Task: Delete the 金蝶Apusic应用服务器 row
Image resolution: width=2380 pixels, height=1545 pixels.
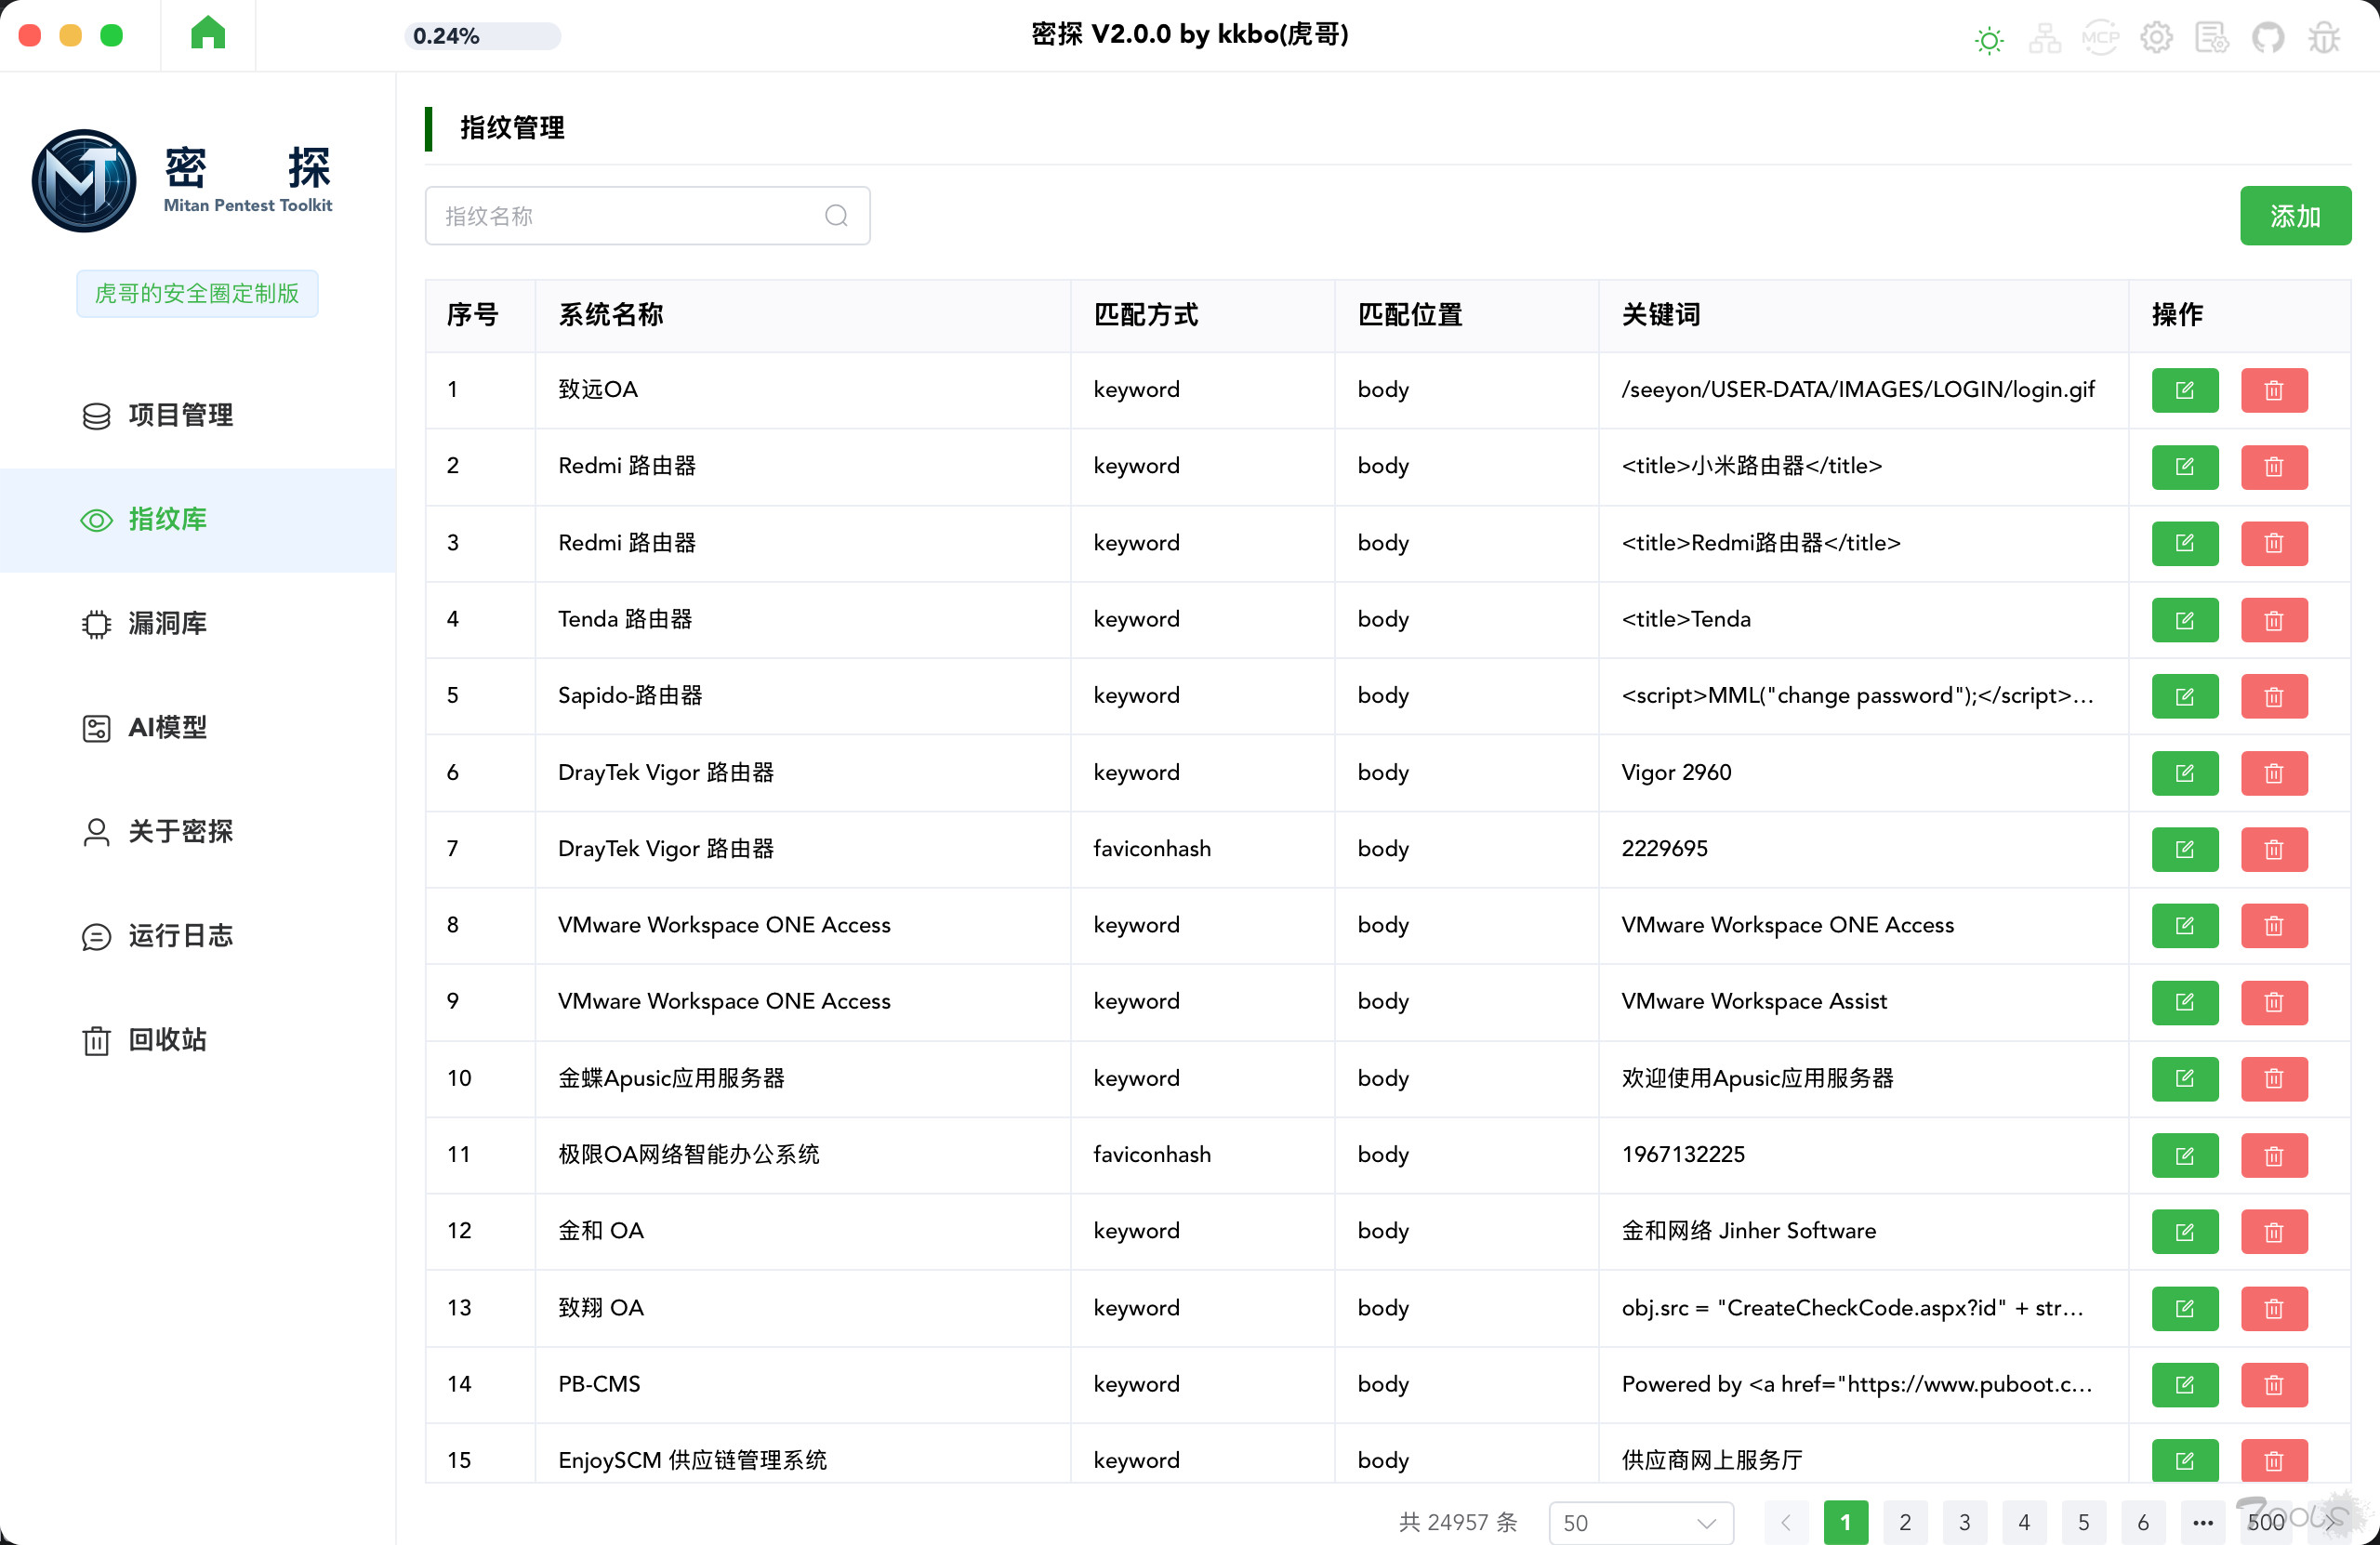Action: [2274, 1079]
